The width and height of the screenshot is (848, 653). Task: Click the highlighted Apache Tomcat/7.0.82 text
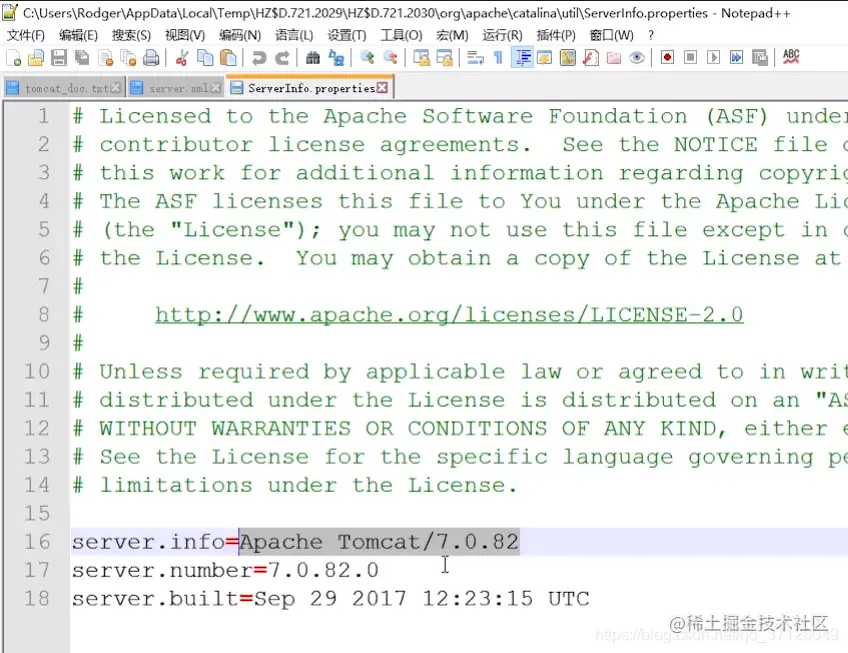(x=379, y=542)
